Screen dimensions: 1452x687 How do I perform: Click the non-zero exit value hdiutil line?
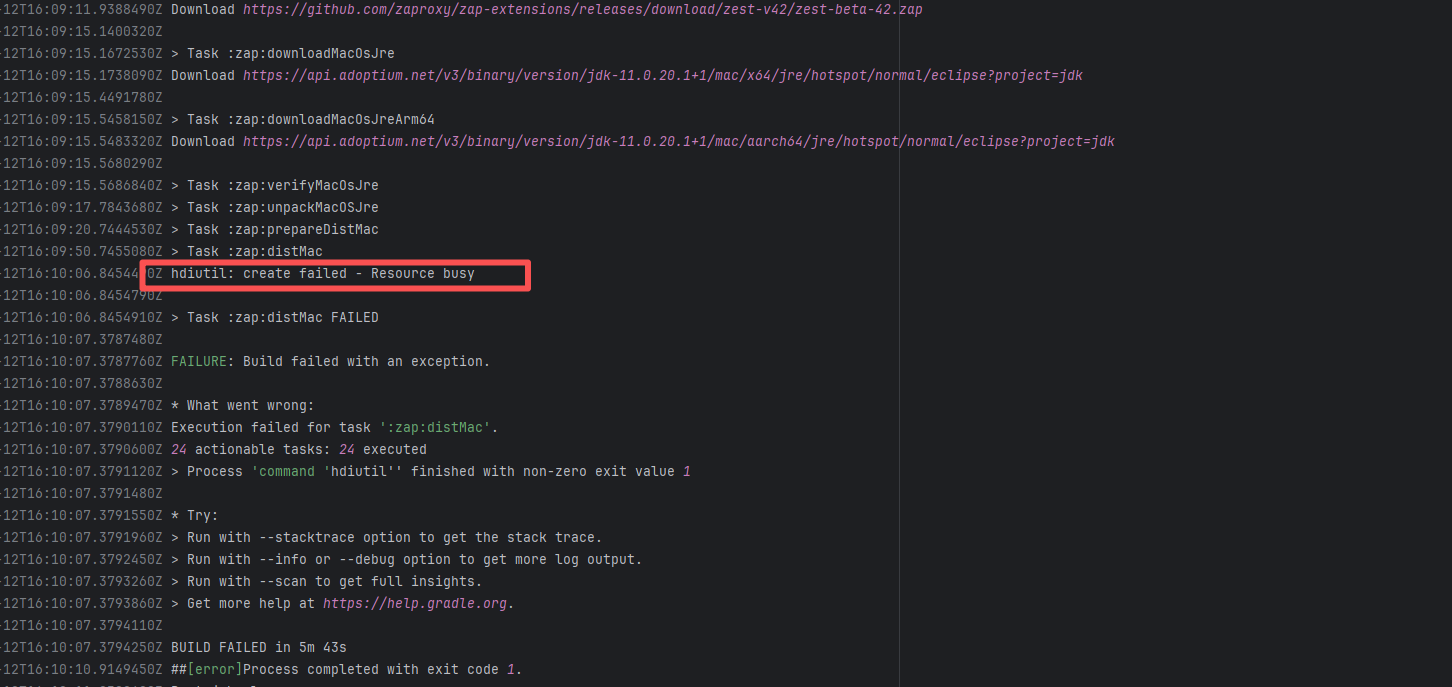(x=430, y=471)
